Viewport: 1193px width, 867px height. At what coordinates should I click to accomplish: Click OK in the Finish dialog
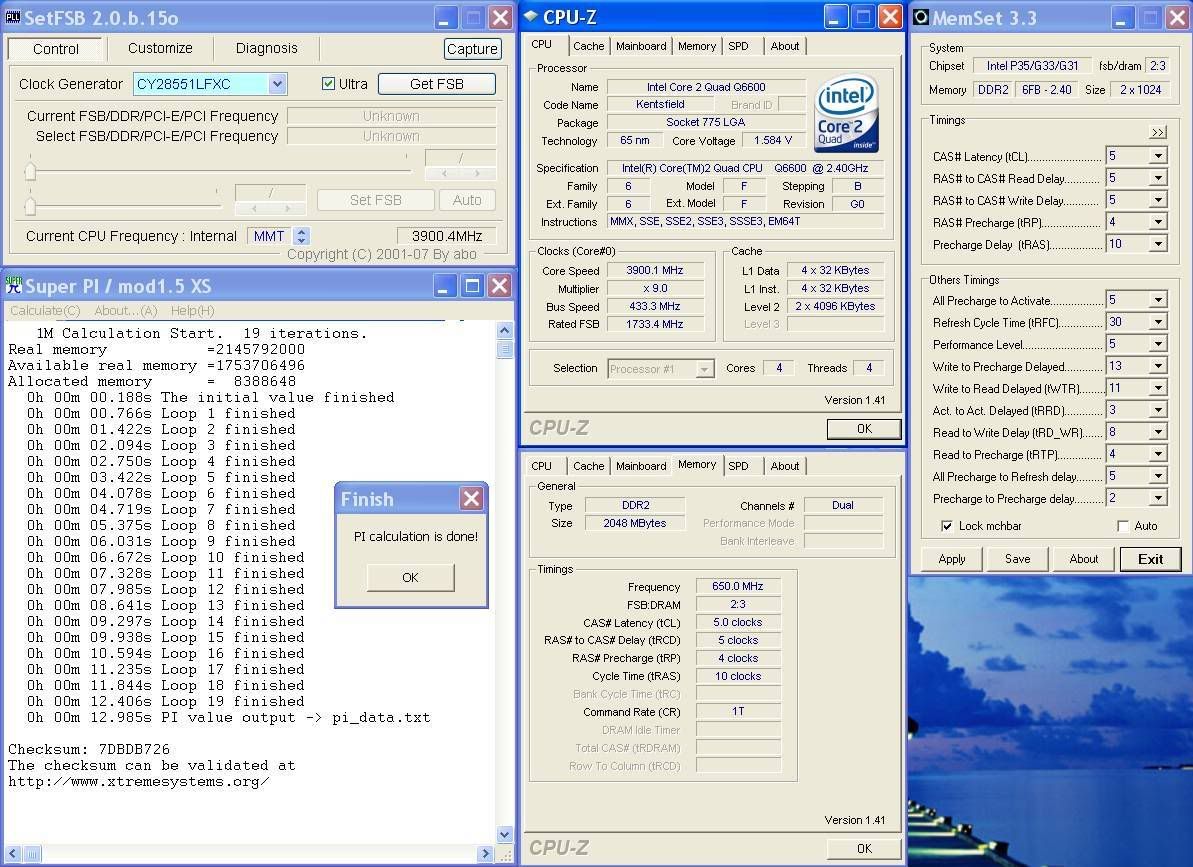(410, 577)
